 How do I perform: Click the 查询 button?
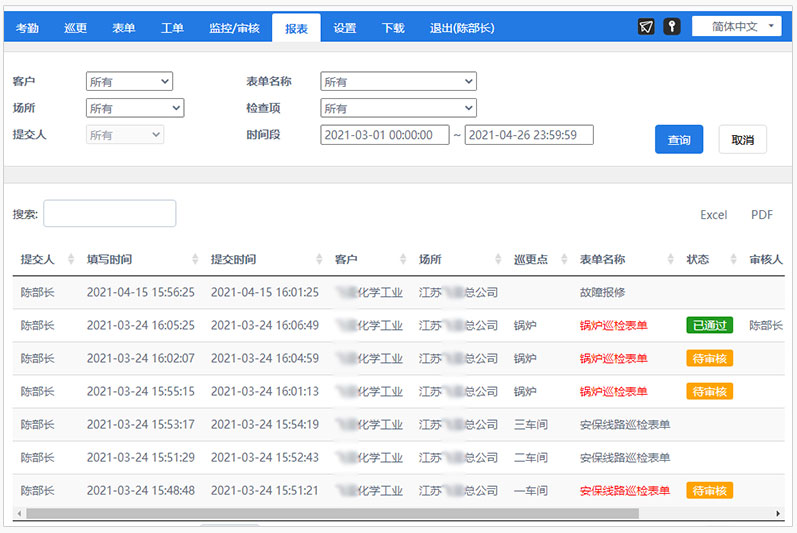pyautogui.click(x=679, y=140)
